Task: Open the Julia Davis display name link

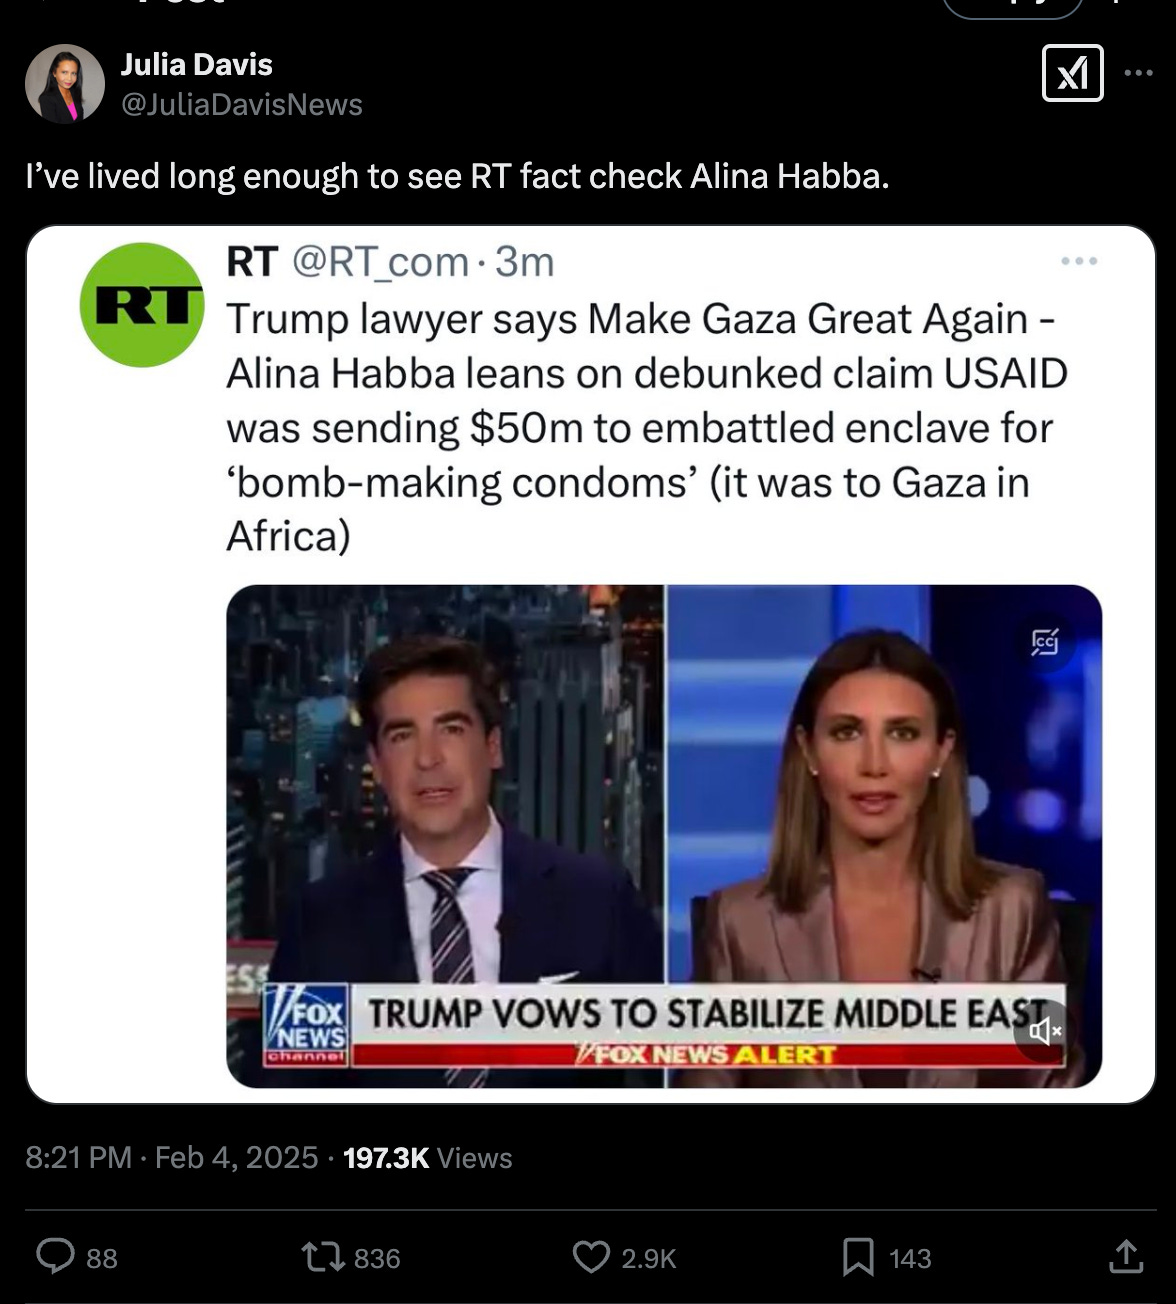Action: coord(196,64)
